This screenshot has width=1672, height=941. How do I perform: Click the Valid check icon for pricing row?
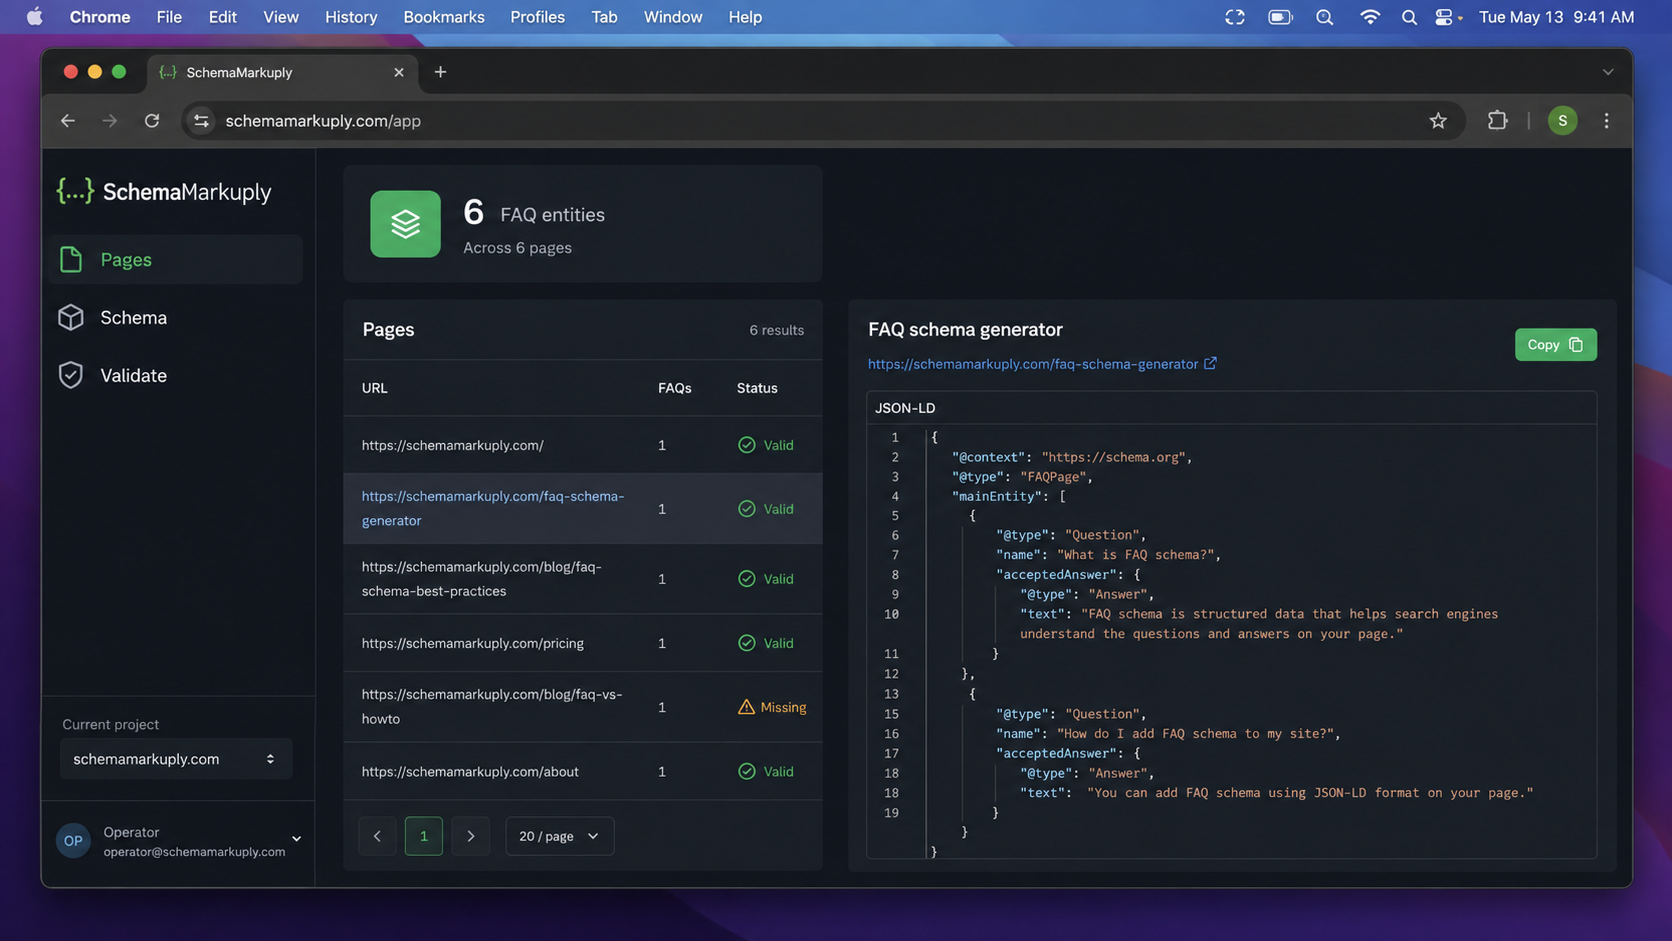coord(747,643)
